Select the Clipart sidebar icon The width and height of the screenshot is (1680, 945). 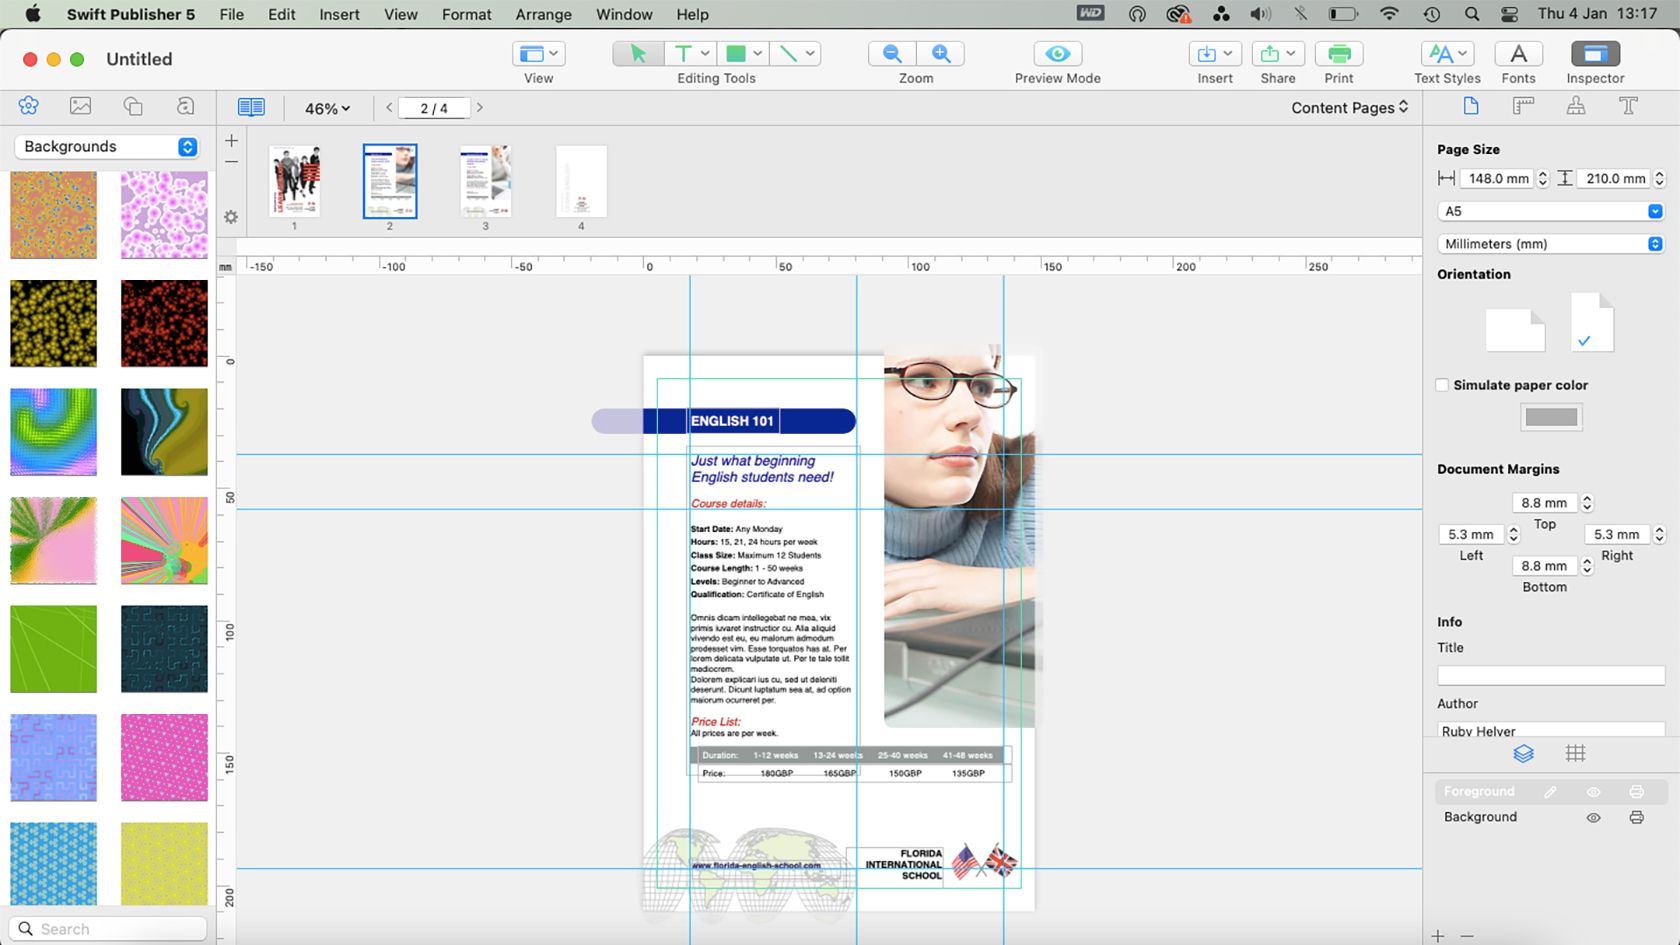[28, 105]
